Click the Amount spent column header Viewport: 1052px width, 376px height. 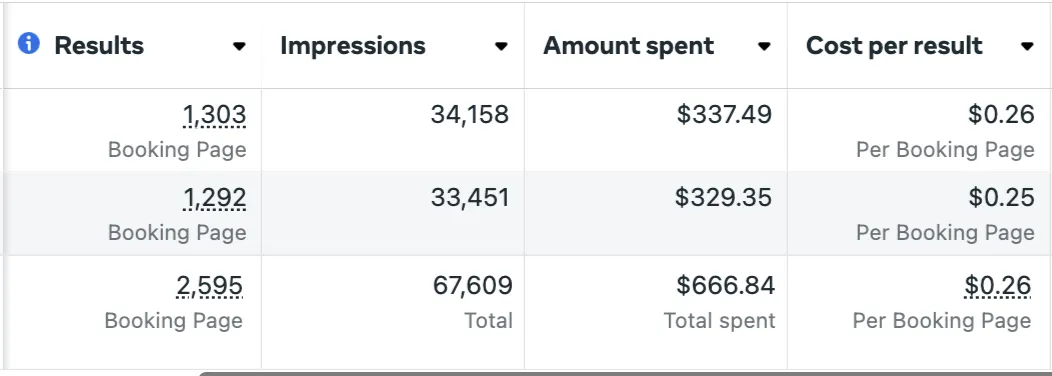629,46
